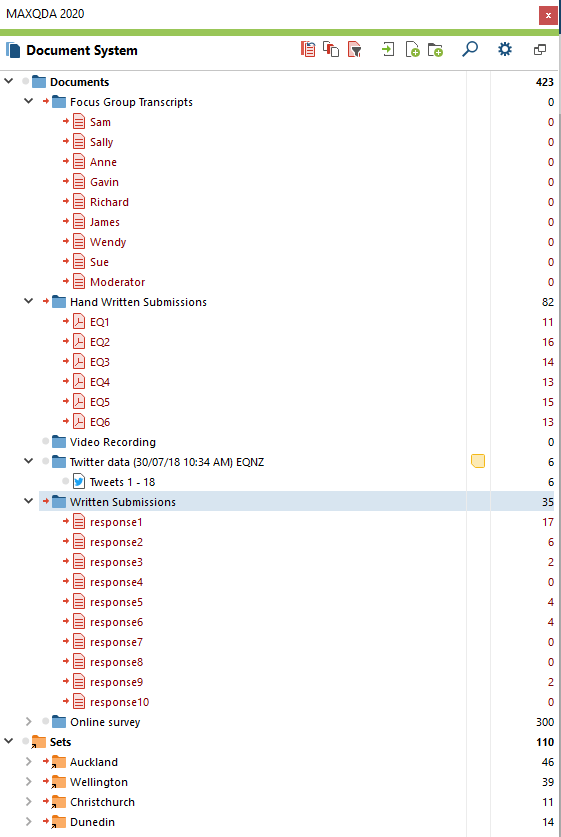Toggle activation circle for Tweets 1 - 18

(66, 481)
